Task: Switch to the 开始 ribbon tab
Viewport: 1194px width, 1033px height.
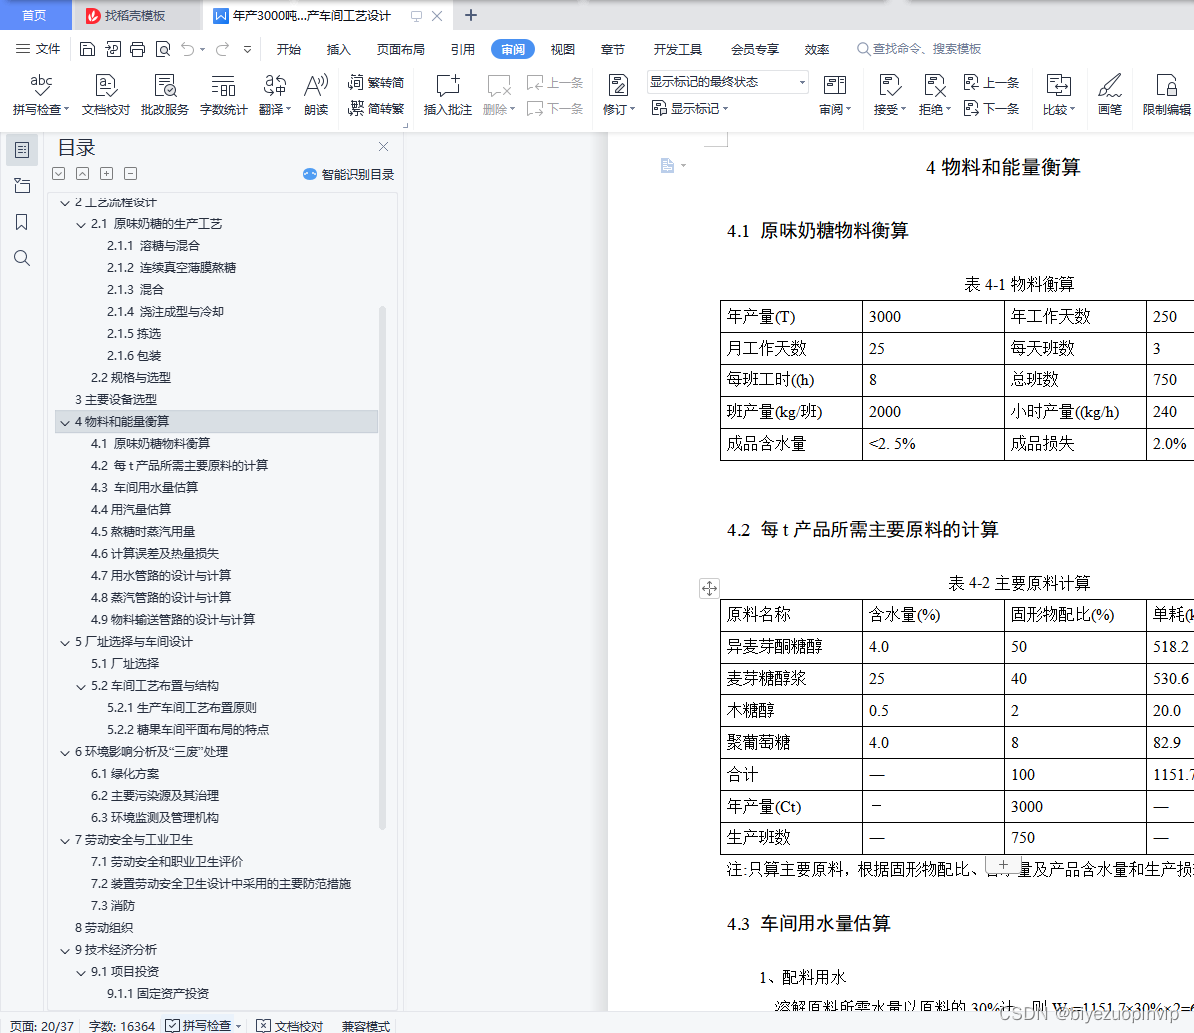Action: tap(289, 49)
